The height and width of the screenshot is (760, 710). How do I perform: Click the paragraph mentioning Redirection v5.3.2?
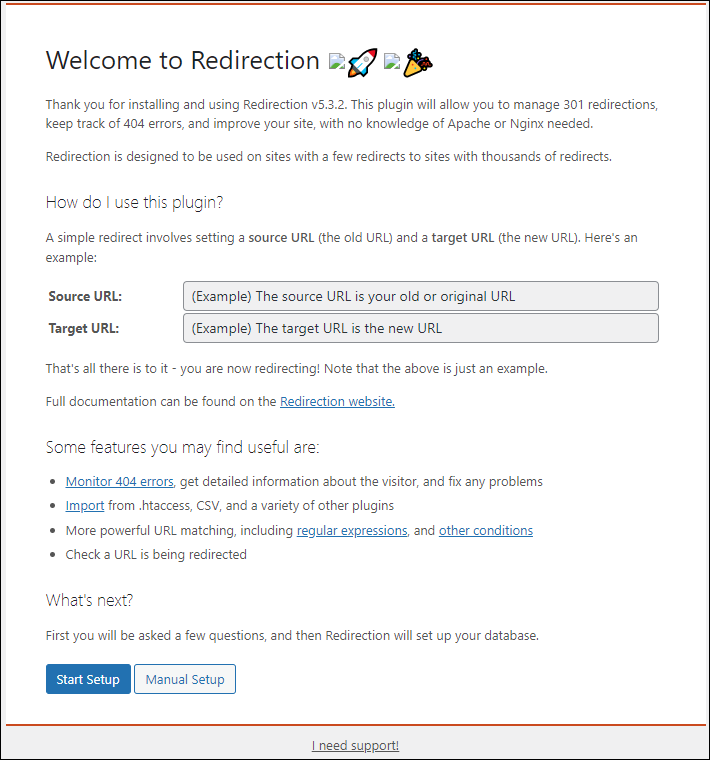coord(352,114)
